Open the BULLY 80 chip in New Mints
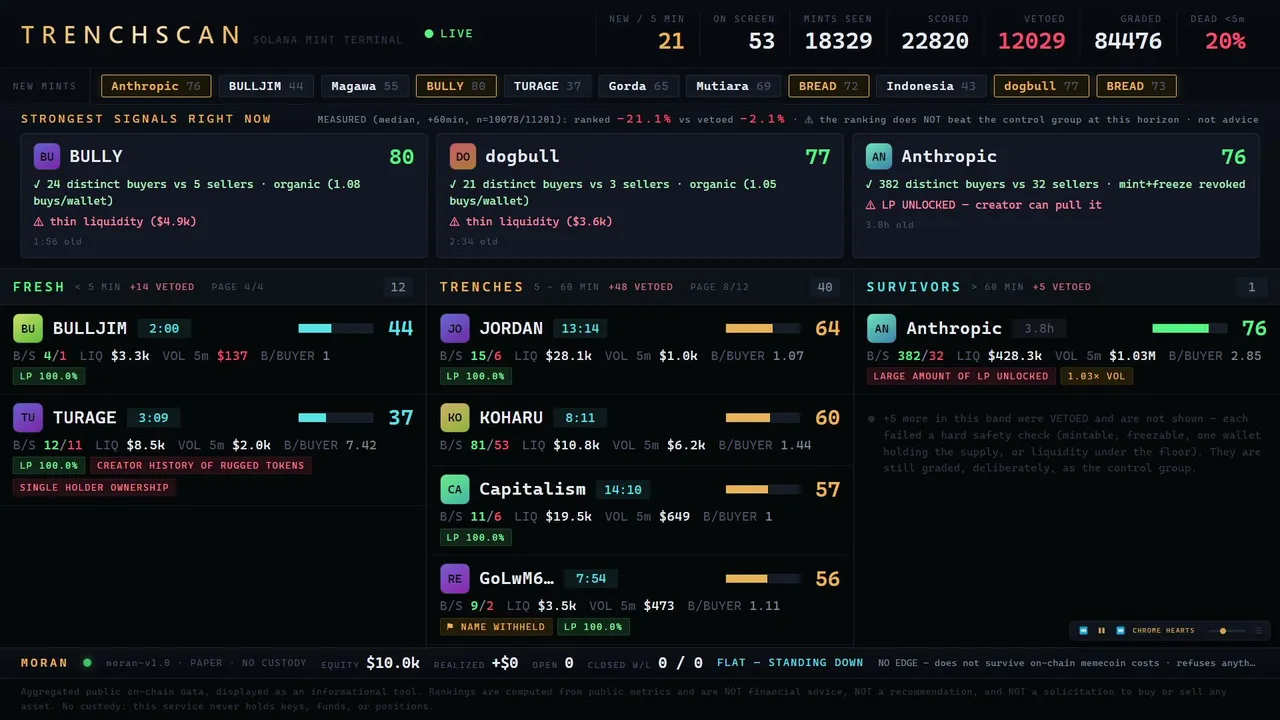Screen dimensions: 1280x720 coord(456,86)
